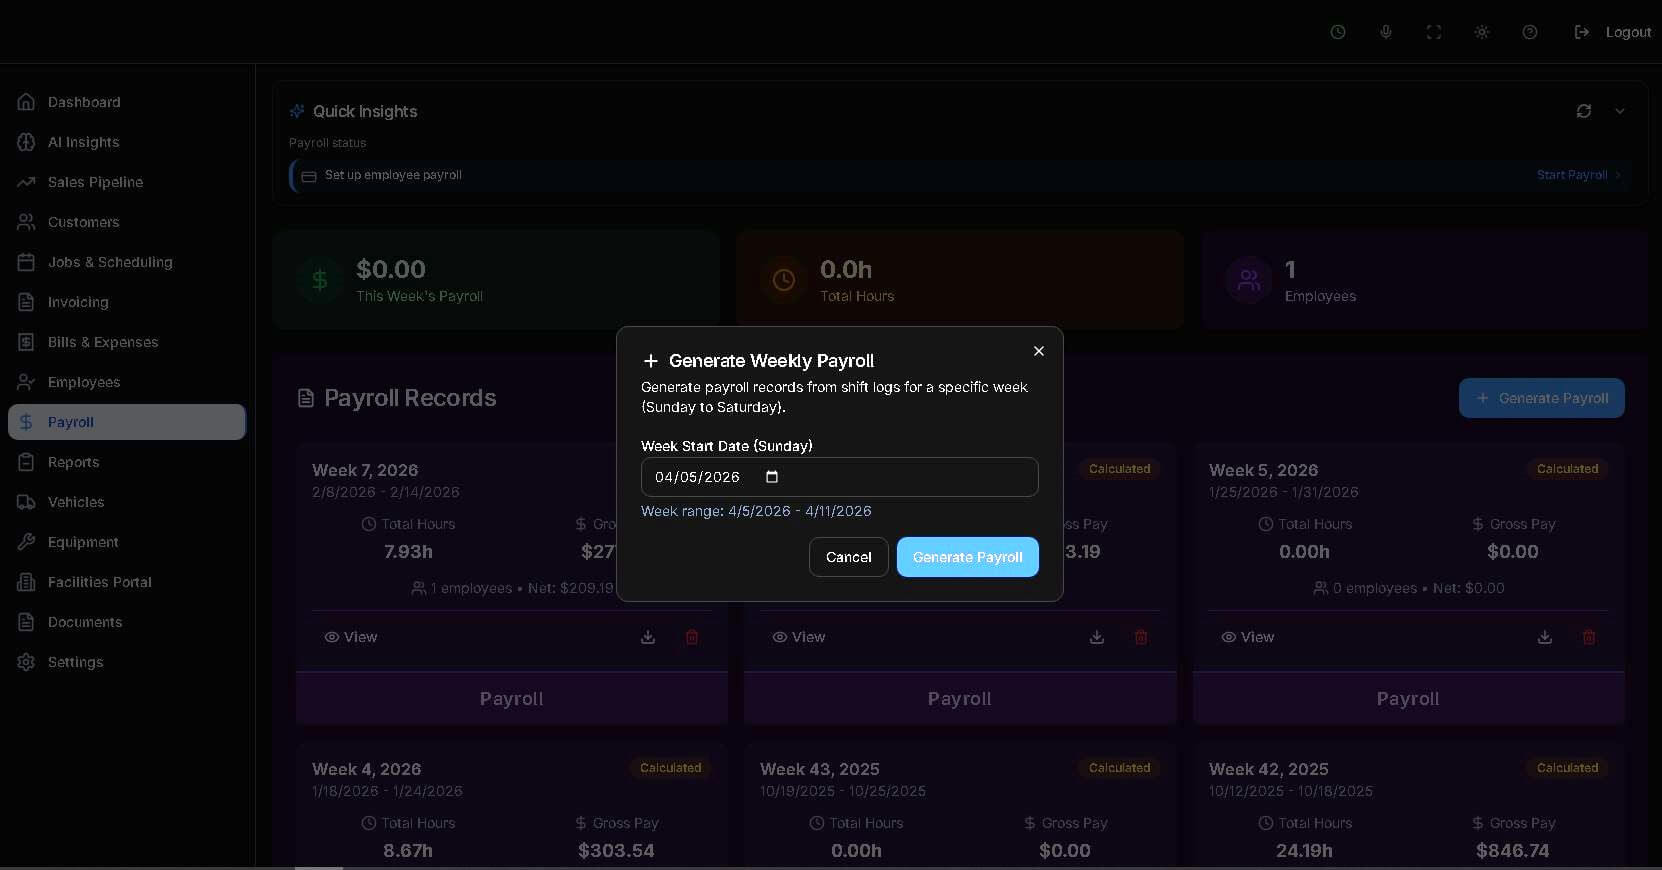Screen dimensions: 1662x870
Task: Open Reports section
Action: coord(127,462)
